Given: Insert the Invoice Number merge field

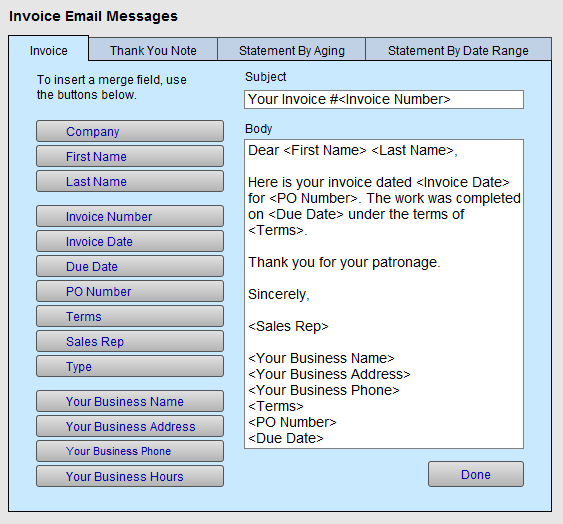Looking at the screenshot, I should [x=130, y=216].
